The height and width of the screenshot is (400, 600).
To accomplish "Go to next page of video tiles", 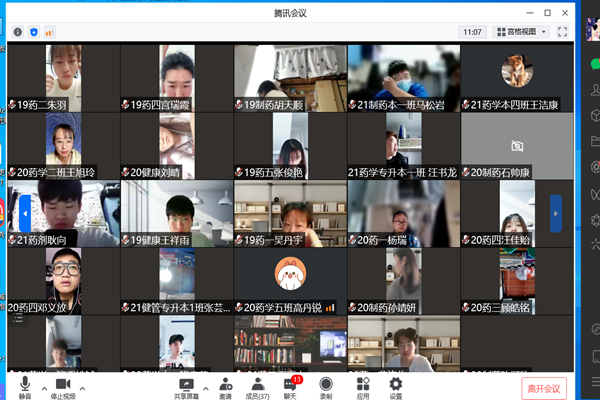I will pos(556,213).
